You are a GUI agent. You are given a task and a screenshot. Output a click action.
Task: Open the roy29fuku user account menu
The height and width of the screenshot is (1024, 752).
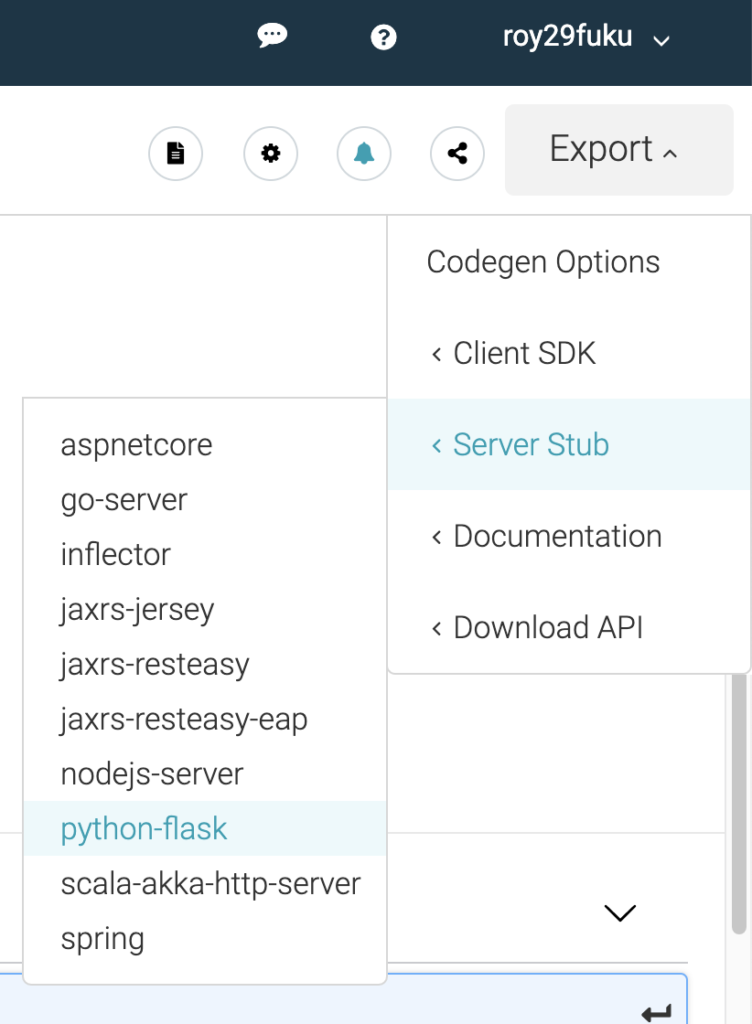tap(586, 37)
